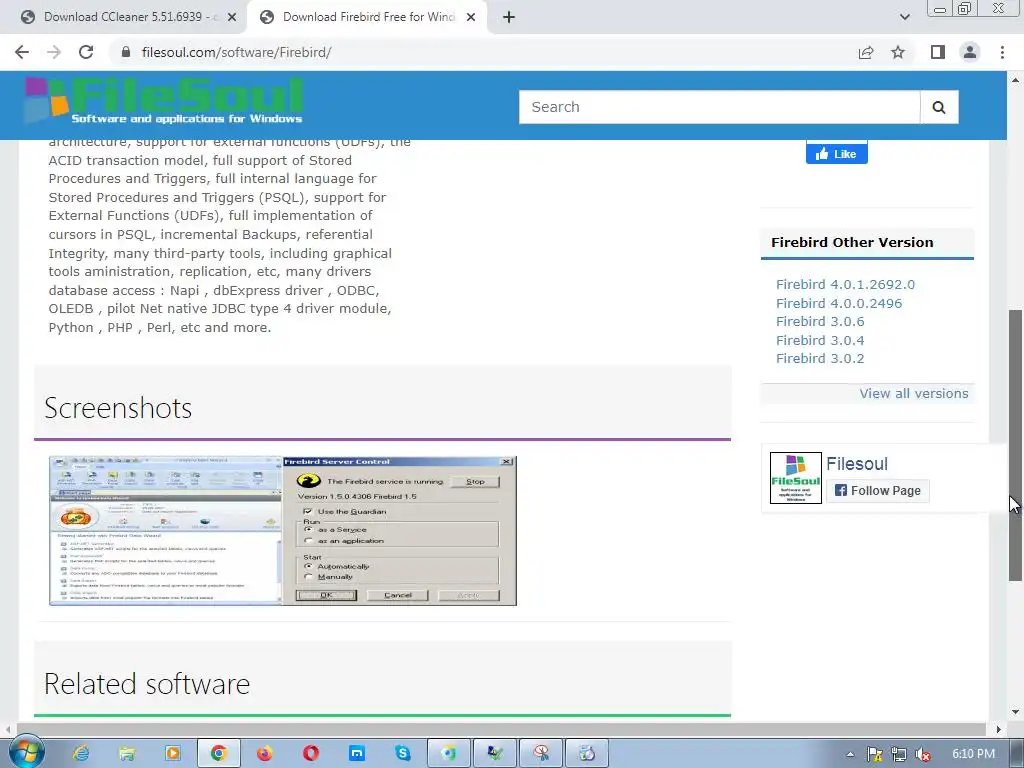1024x768 pixels.
Task: Click the vertical scrollbar thumb
Action: point(1015,445)
